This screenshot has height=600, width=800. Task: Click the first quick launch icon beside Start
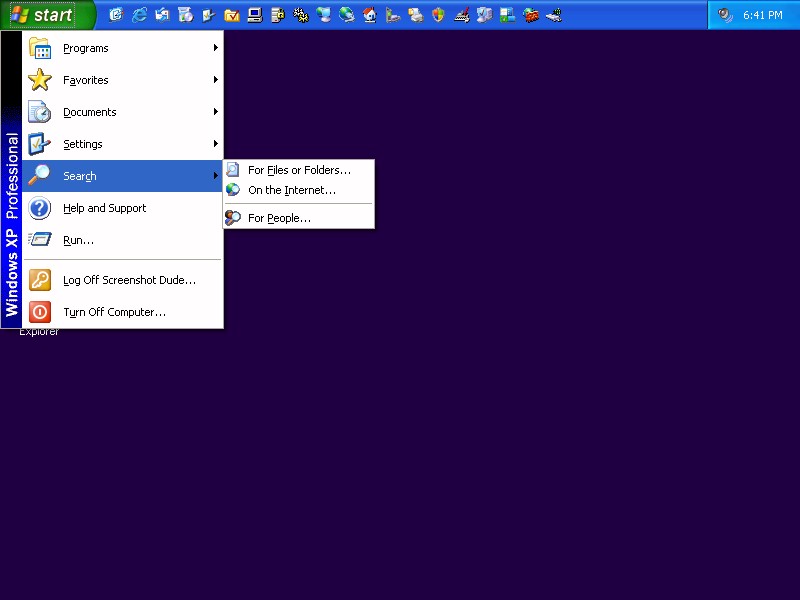[116, 15]
